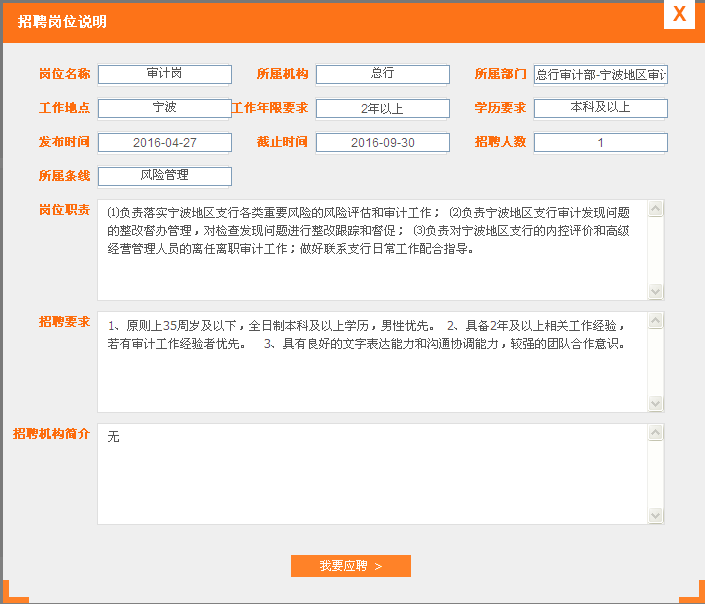Click the 工作地点 field showing 宁波
The width and height of the screenshot is (705, 604).
[x=165, y=108]
